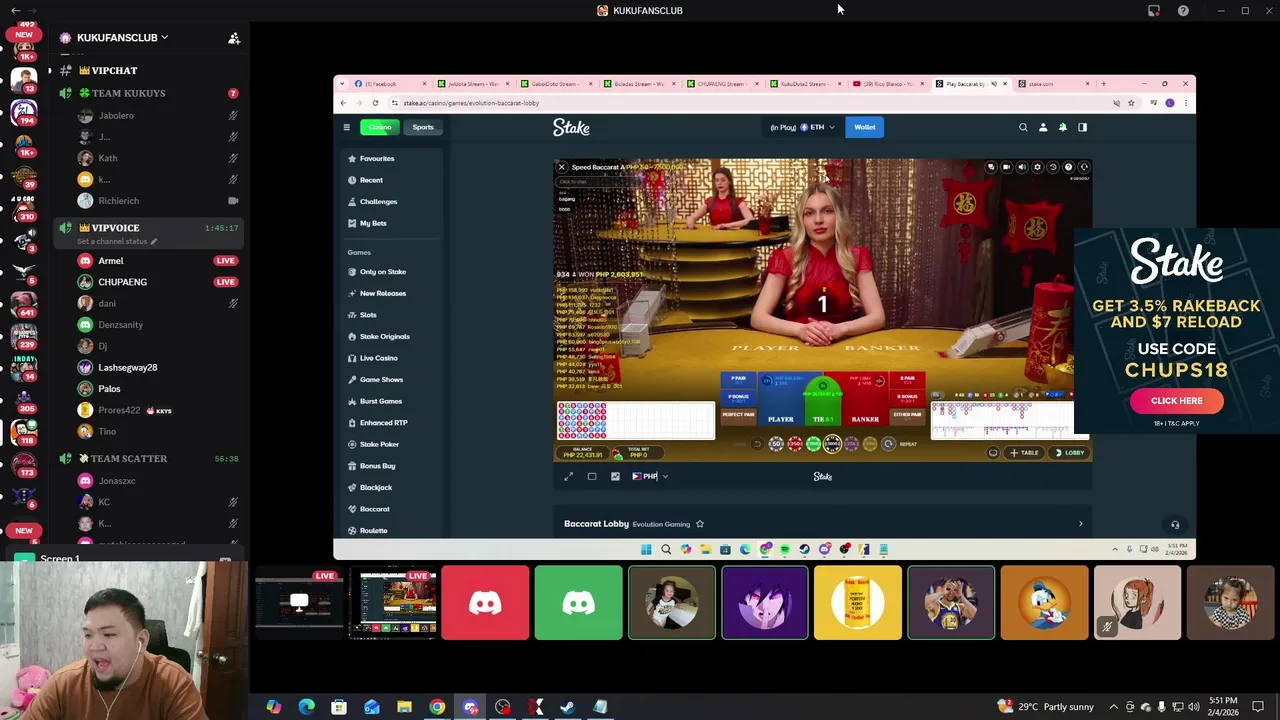
Task: Switch to the Casino tab
Action: click(x=380, y=127)
